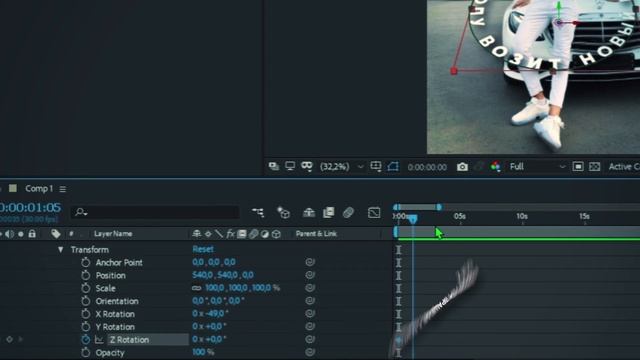Click the Scale expression pick whip

(x=310, y=288)
